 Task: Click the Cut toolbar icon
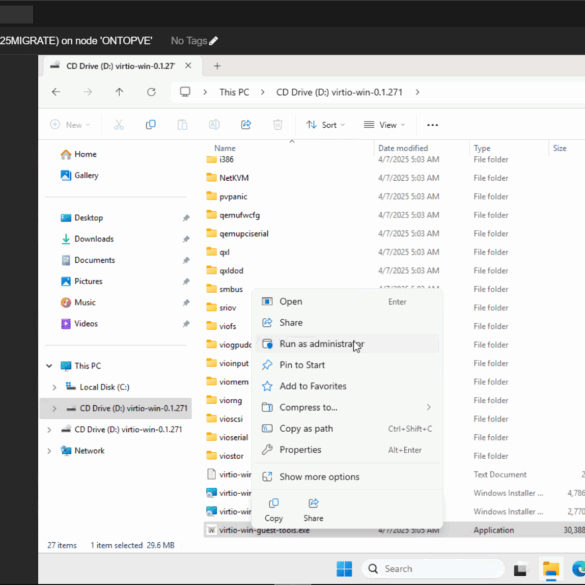(119, 125)
